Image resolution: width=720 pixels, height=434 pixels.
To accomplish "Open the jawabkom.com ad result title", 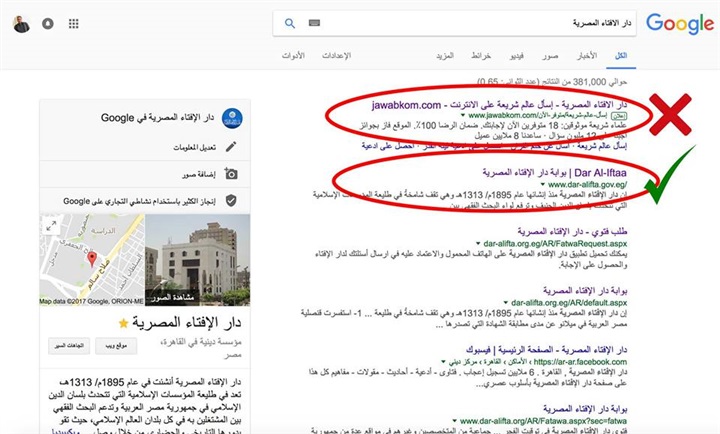I will pos(500,105).
